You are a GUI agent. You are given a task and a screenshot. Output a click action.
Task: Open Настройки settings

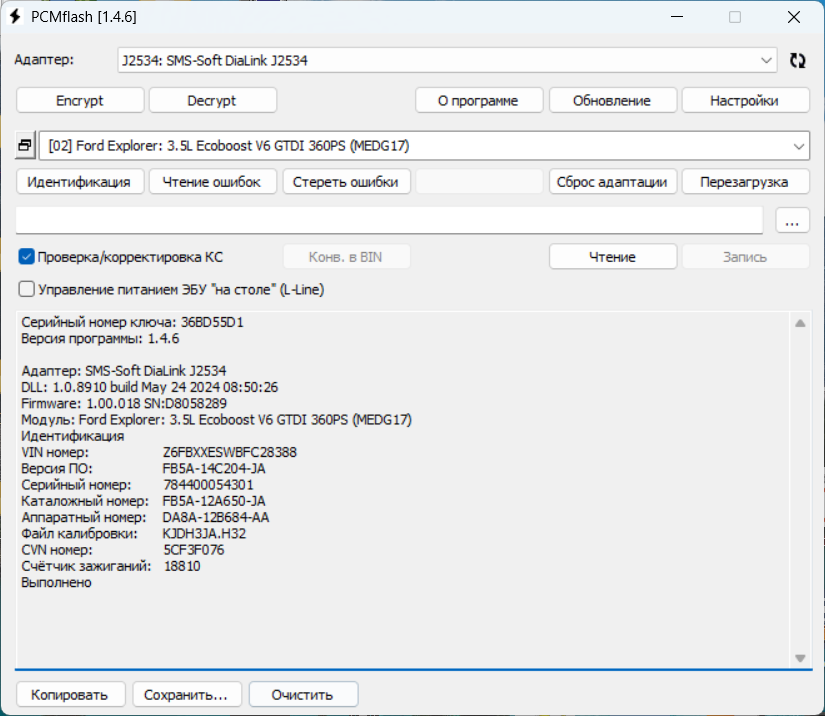[x=746, y=100]
